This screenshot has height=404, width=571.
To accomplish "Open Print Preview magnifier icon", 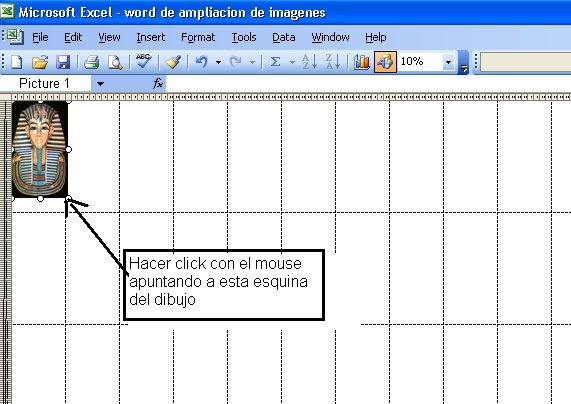I will tap(115, 62).
